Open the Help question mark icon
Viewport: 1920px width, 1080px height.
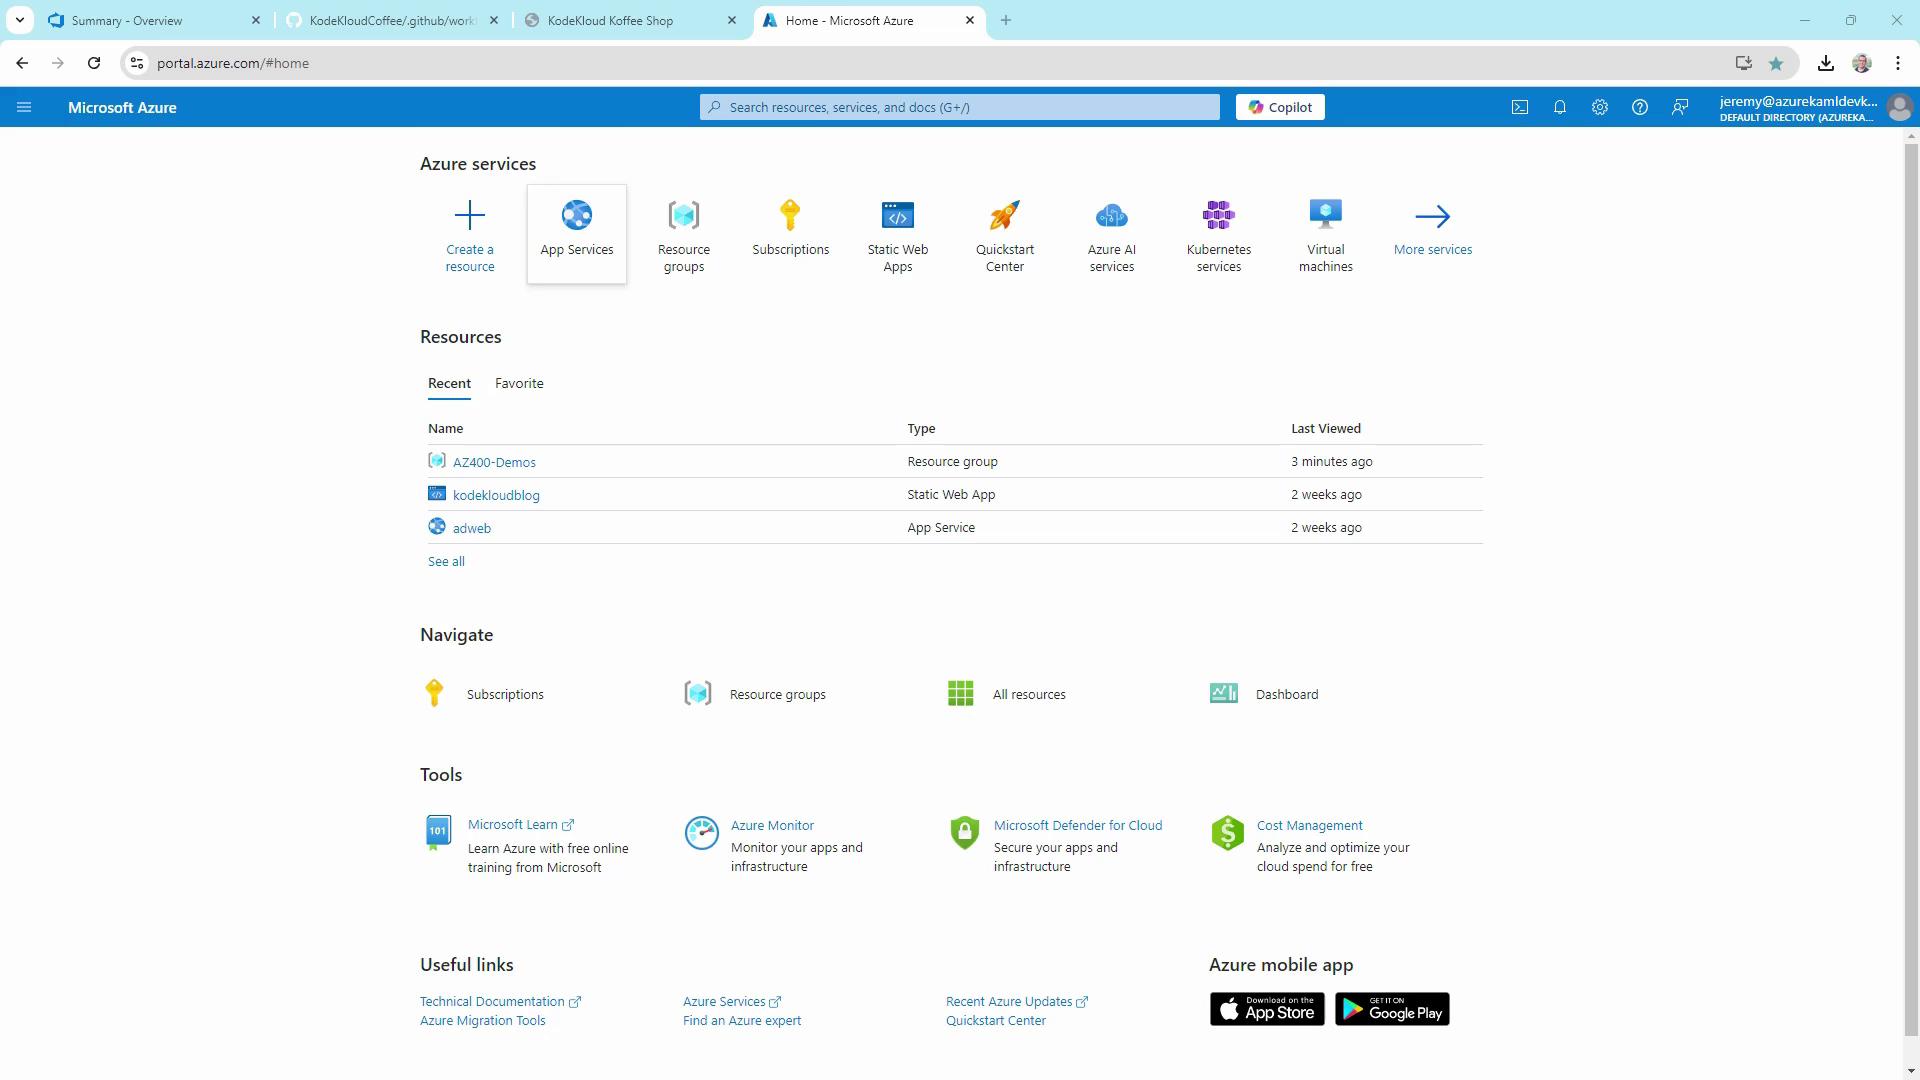tap(1640, 107)
